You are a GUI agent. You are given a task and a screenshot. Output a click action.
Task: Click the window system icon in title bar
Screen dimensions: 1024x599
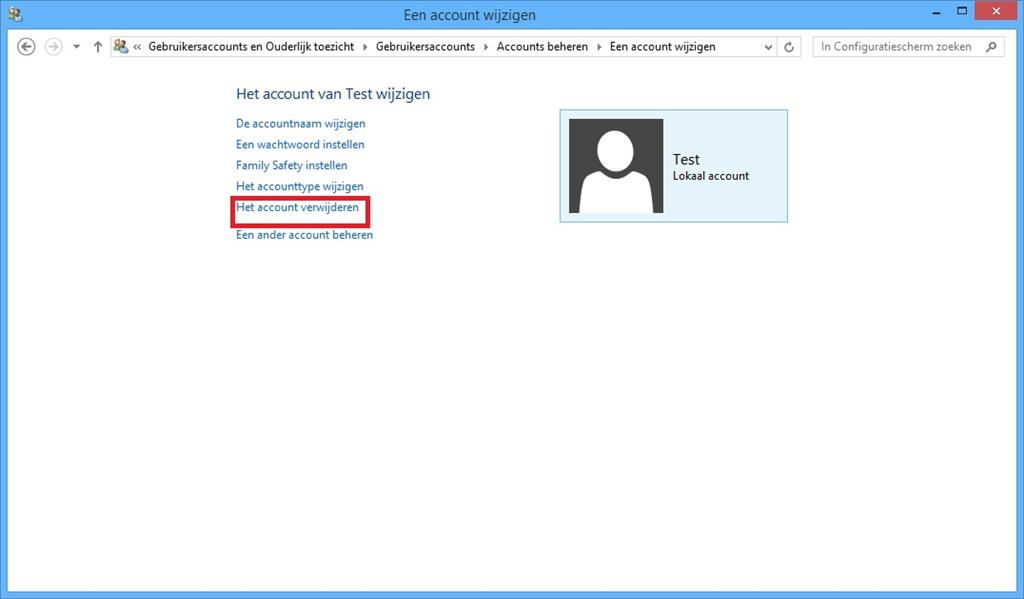14,14
